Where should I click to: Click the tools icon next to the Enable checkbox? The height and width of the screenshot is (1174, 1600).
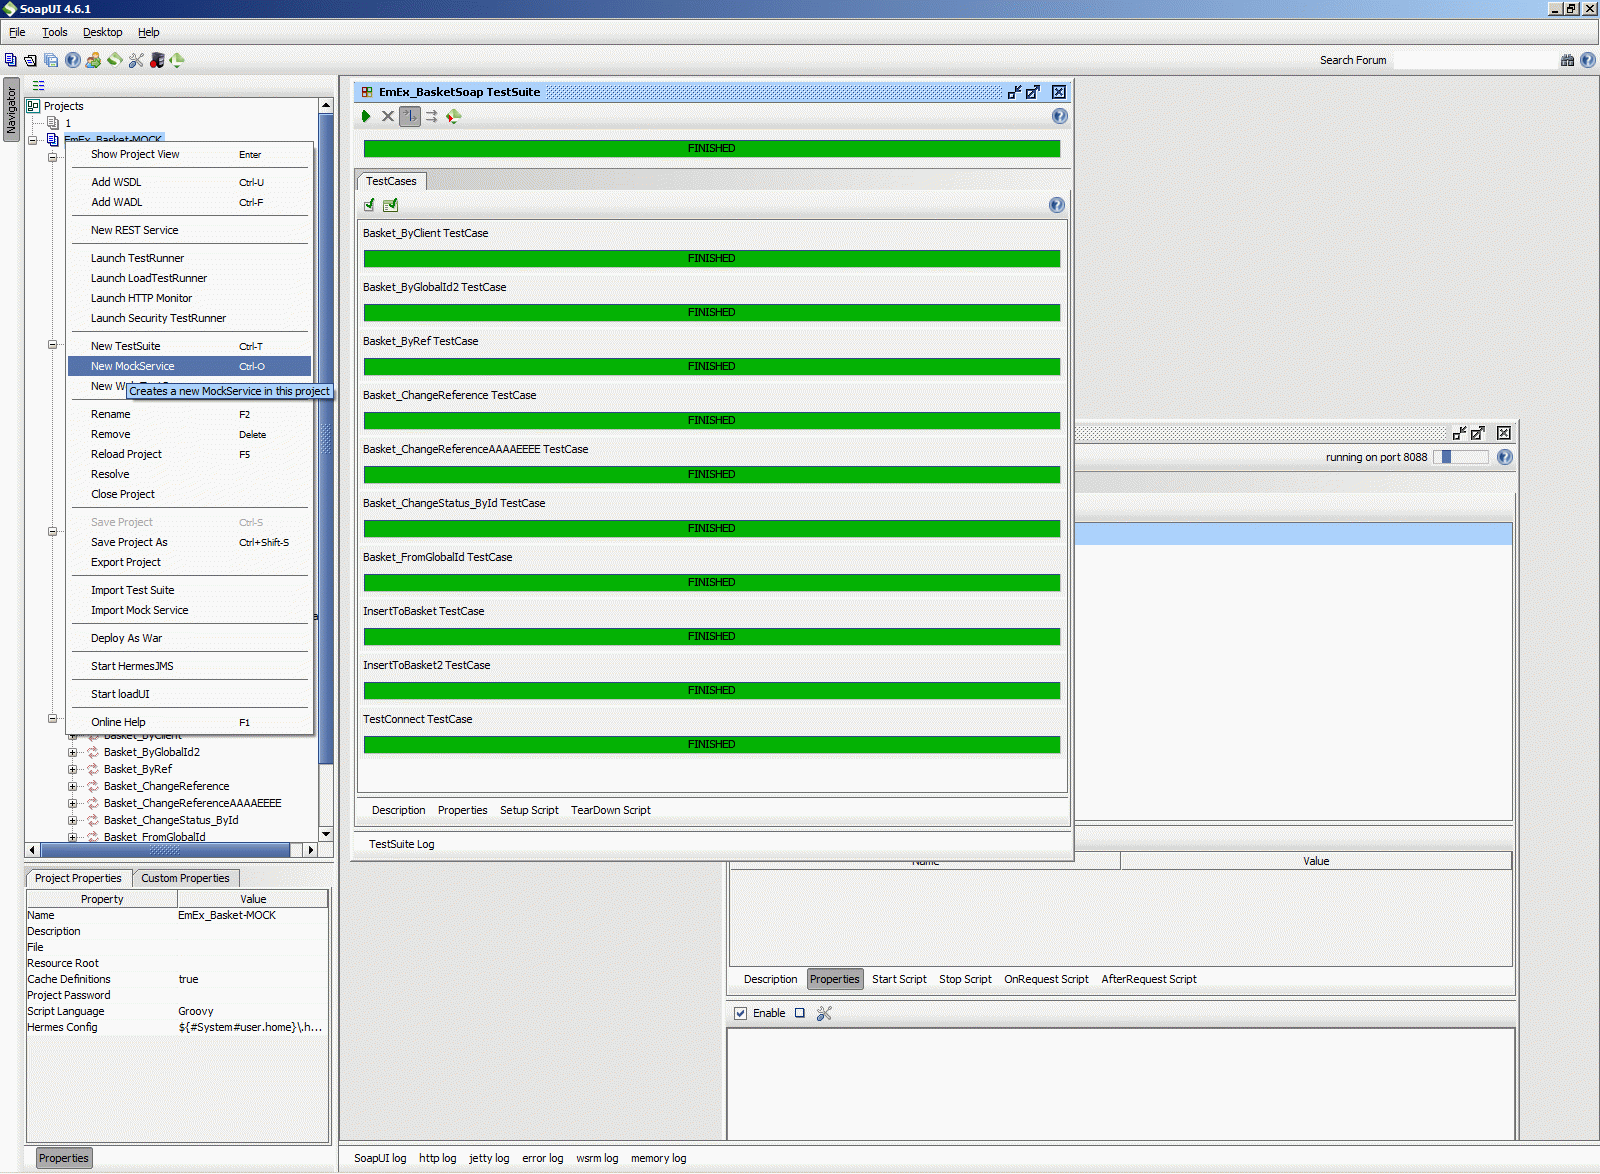coord(824,1013)
